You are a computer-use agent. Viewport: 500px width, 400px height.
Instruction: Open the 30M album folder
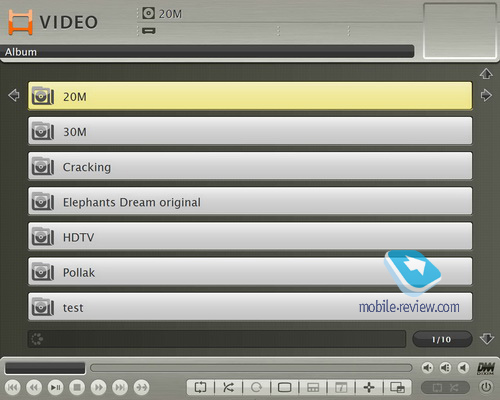250,131
